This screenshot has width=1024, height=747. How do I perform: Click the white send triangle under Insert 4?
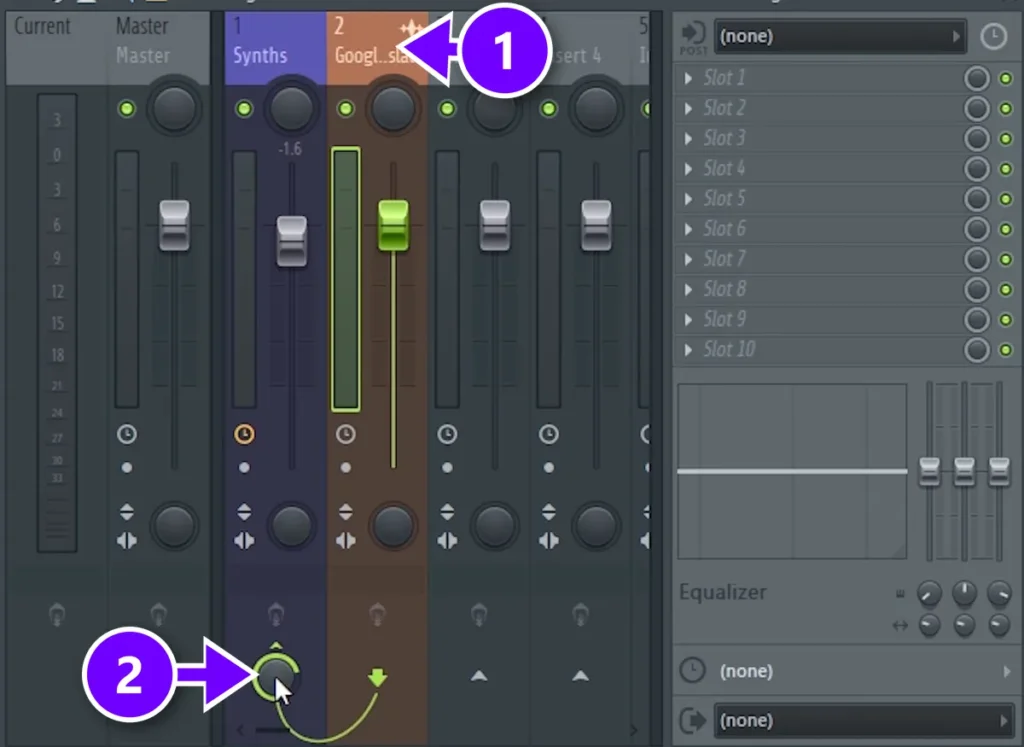580,676
